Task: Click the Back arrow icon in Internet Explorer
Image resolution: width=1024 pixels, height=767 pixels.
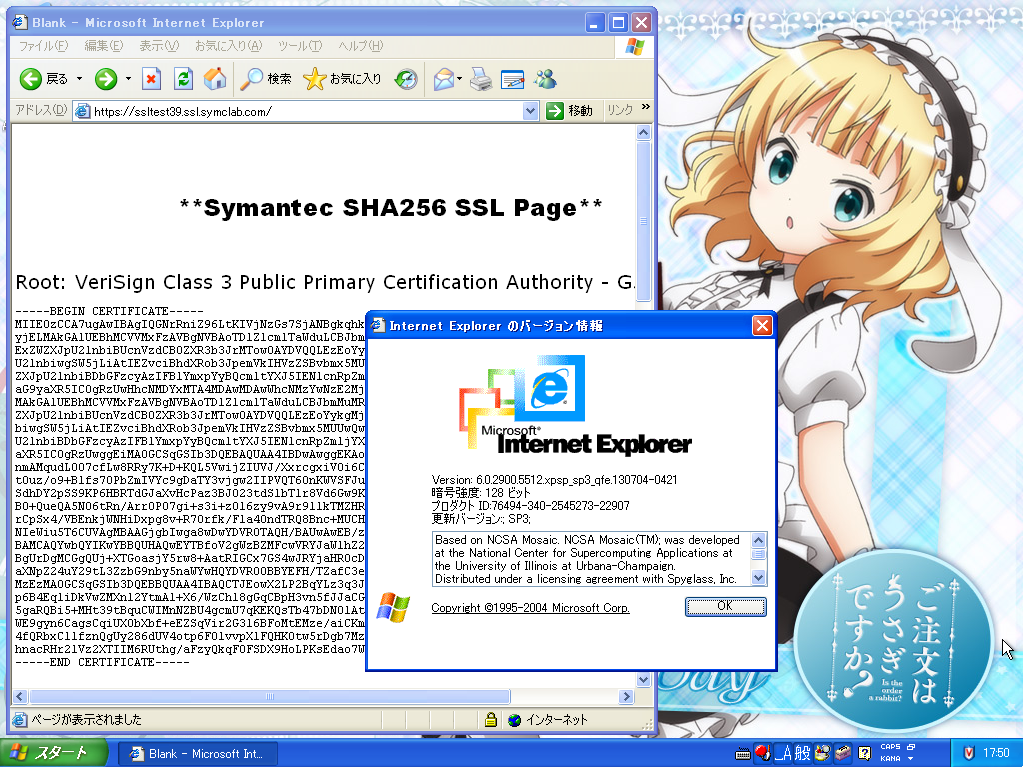Action: [30, 79]
